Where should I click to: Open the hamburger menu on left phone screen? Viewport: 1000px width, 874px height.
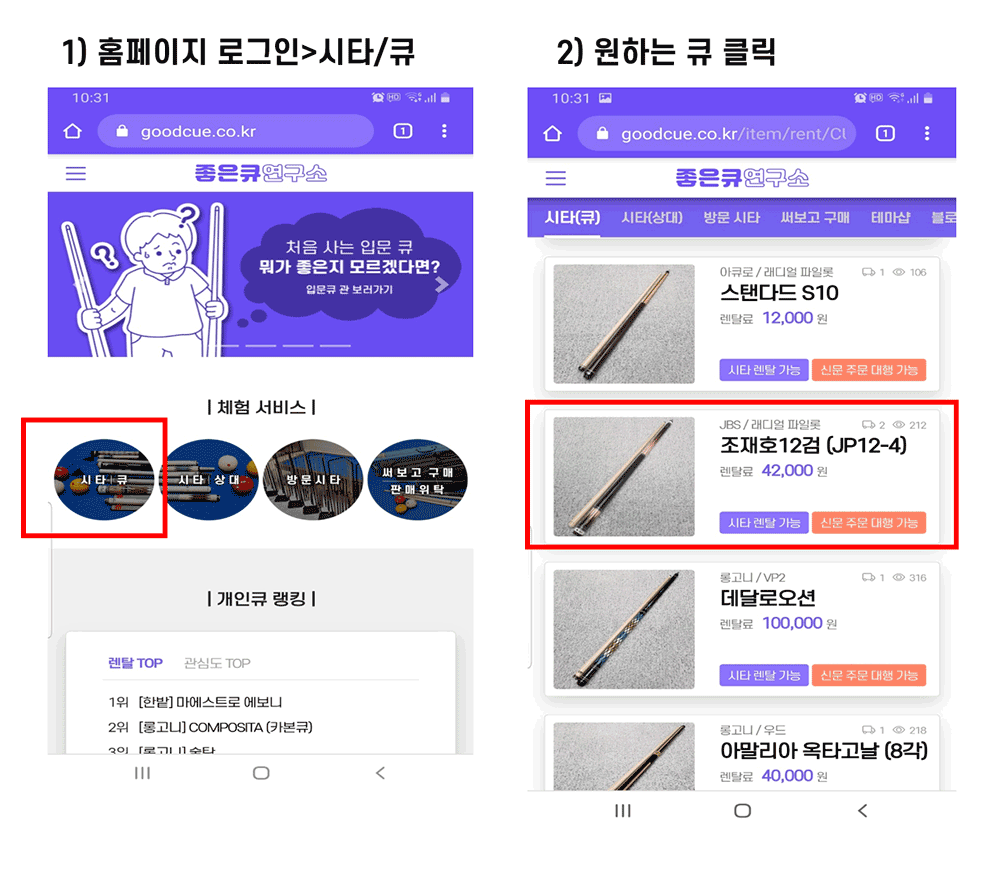pos(75,174)
